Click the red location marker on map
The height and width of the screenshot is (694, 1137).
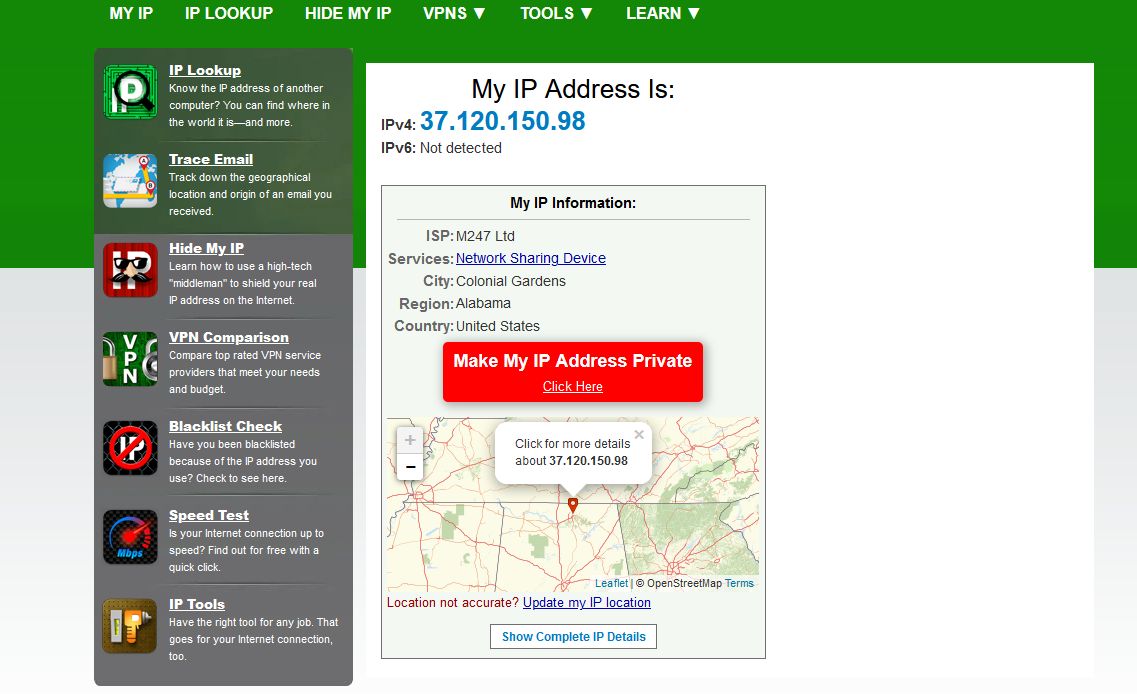[573, 505]
